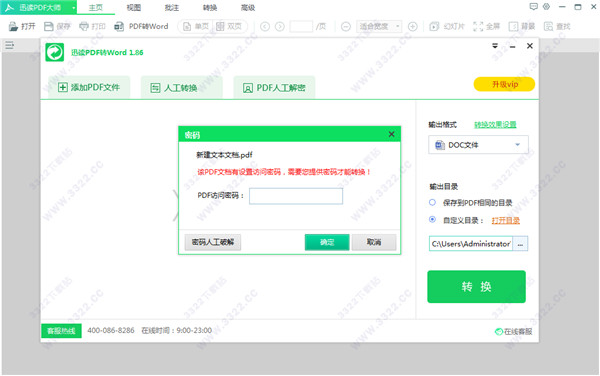Image resolution: width=600 pixels, height=376 pixels.
Task: Open the 主页 tab
Action: click(96, 8)
